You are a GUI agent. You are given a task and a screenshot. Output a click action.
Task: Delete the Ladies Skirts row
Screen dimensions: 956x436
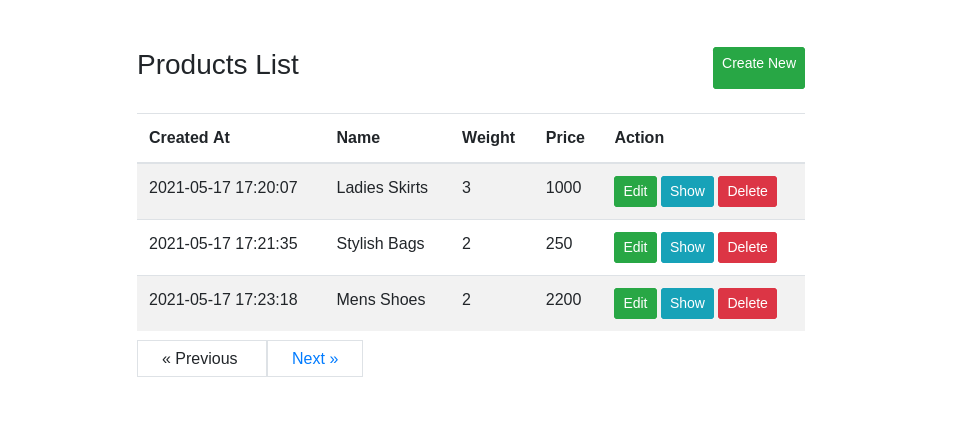coord(747,191)
